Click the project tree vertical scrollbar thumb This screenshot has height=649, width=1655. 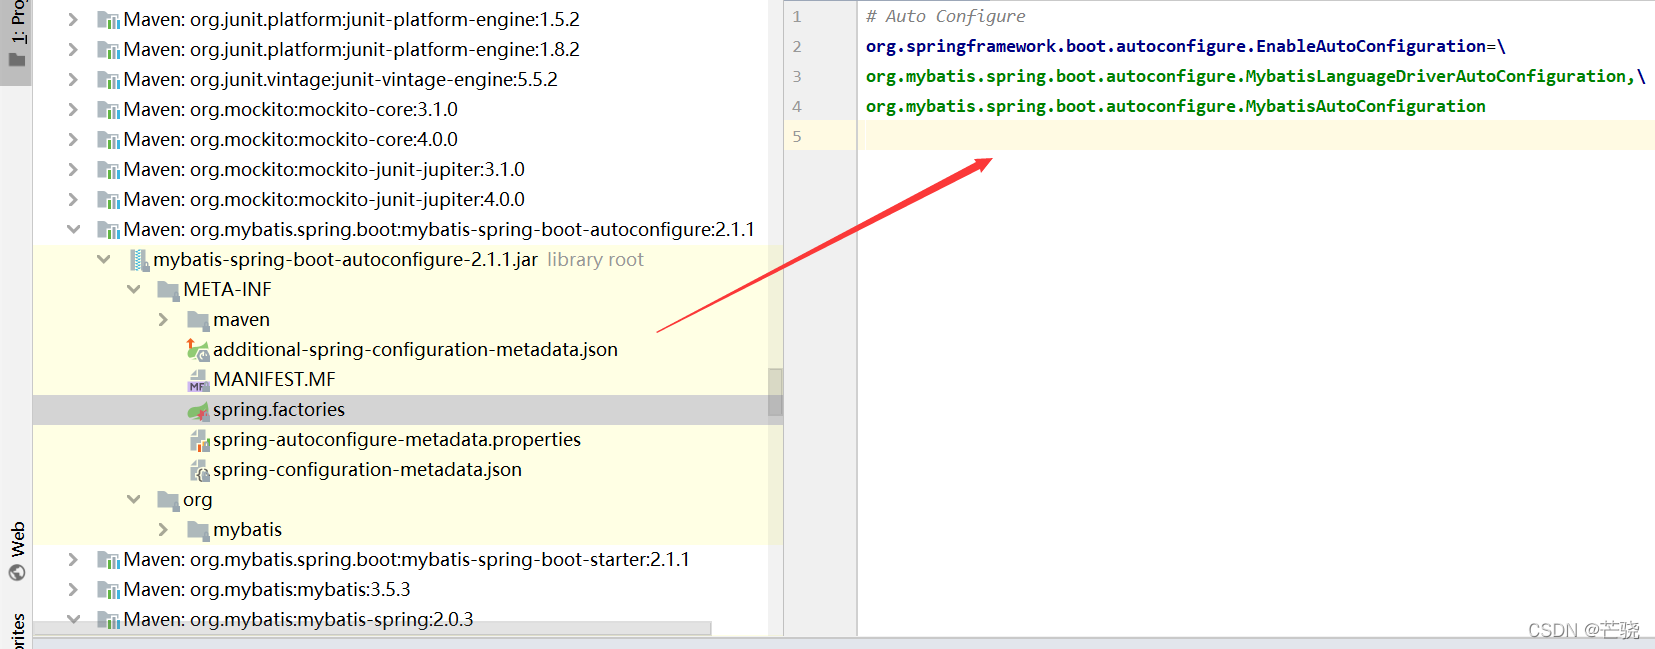tap(775, 392)
